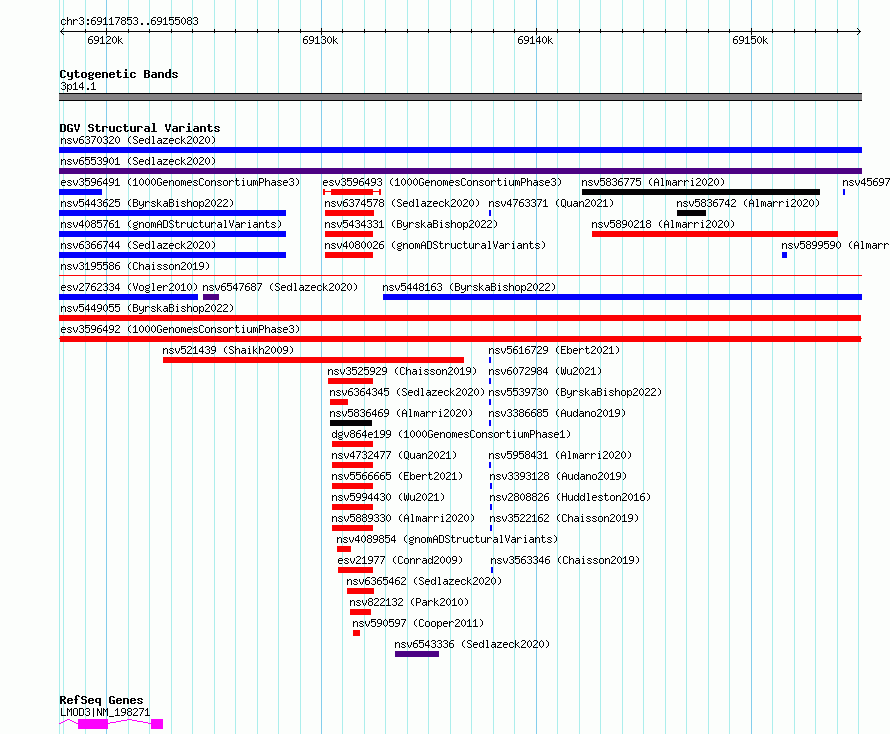Click the 69140k ruler position label

pyautogui.click(x=535, y=40)
